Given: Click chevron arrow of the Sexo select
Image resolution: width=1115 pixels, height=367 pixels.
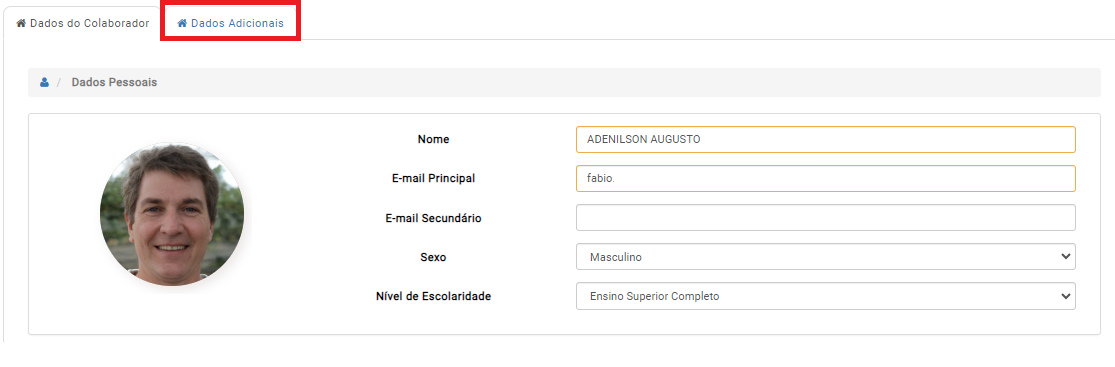Looking at the screenshot, I should tap(1065, 257).
